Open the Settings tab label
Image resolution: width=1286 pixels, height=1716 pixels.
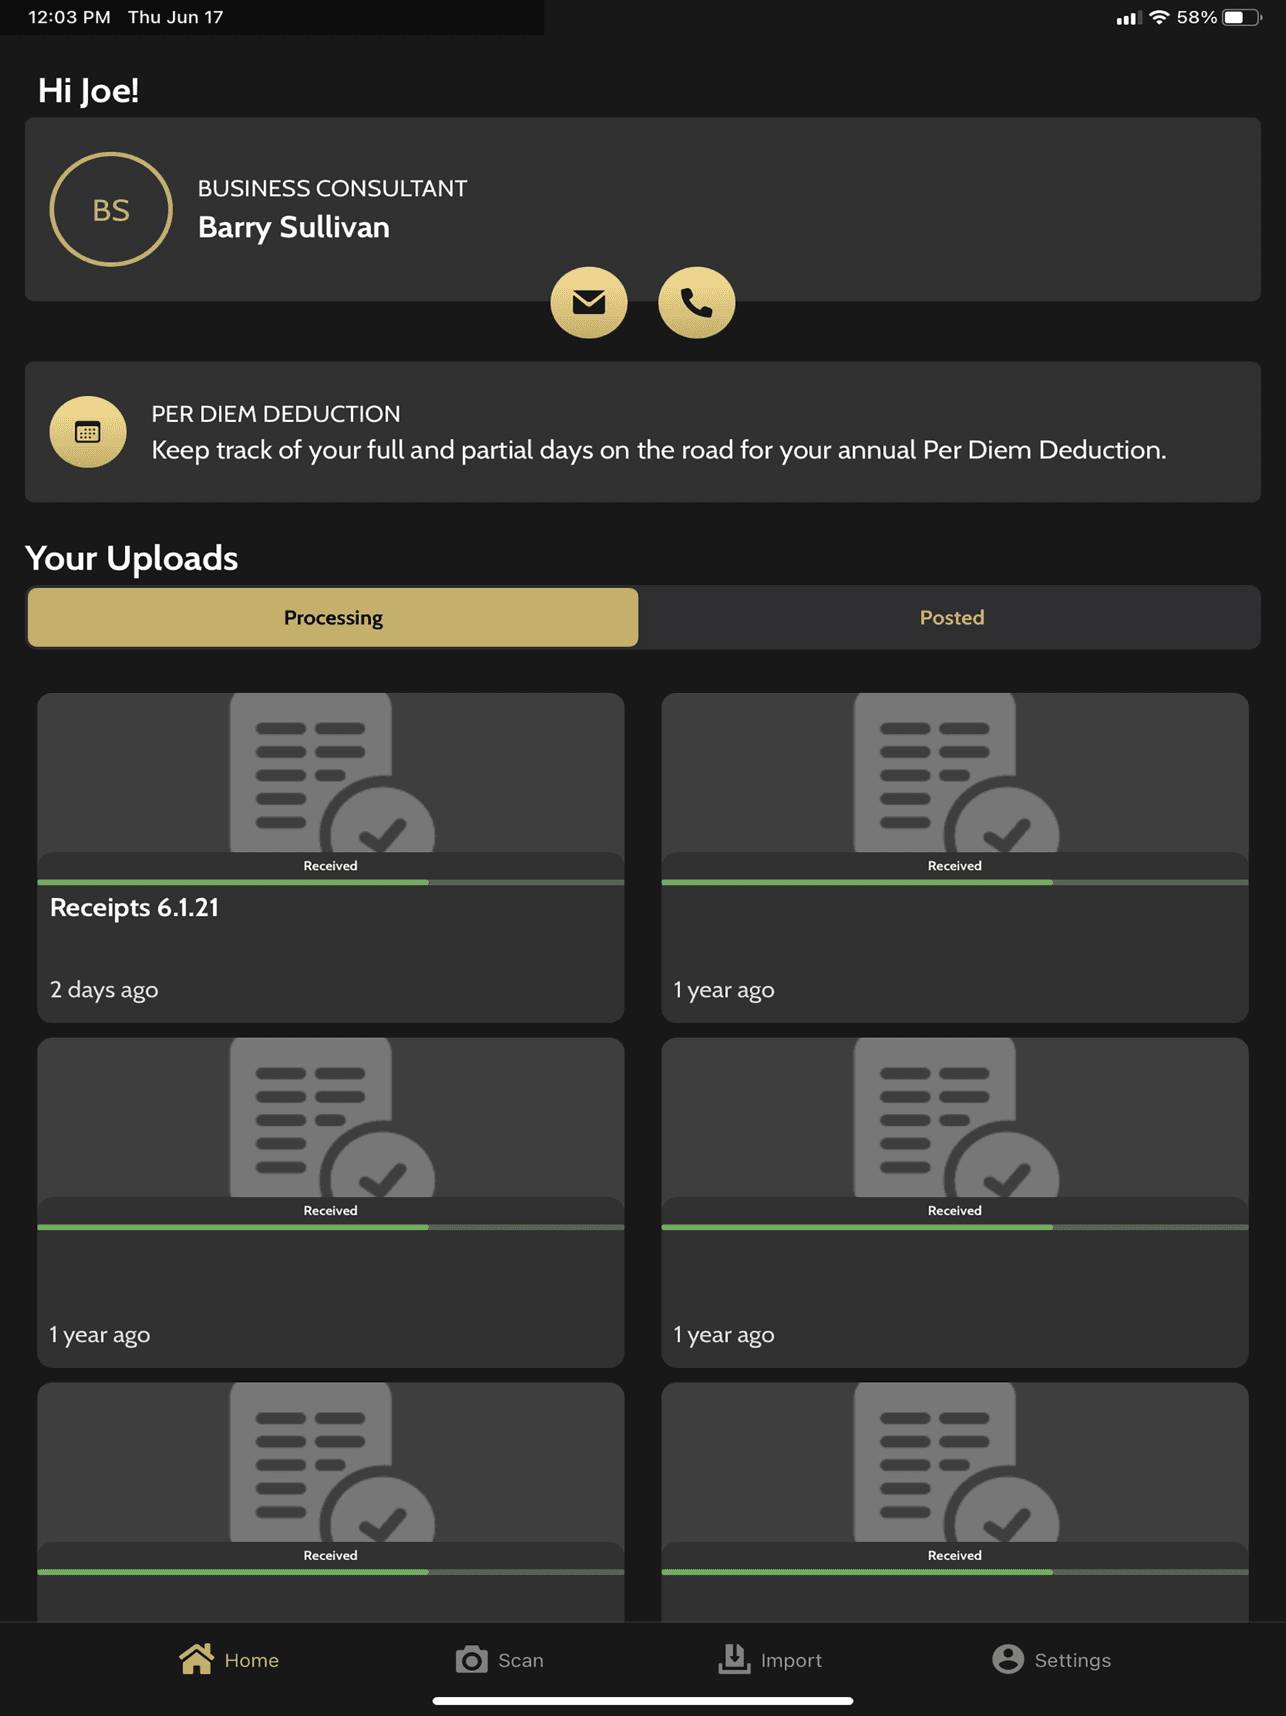1073,1660
